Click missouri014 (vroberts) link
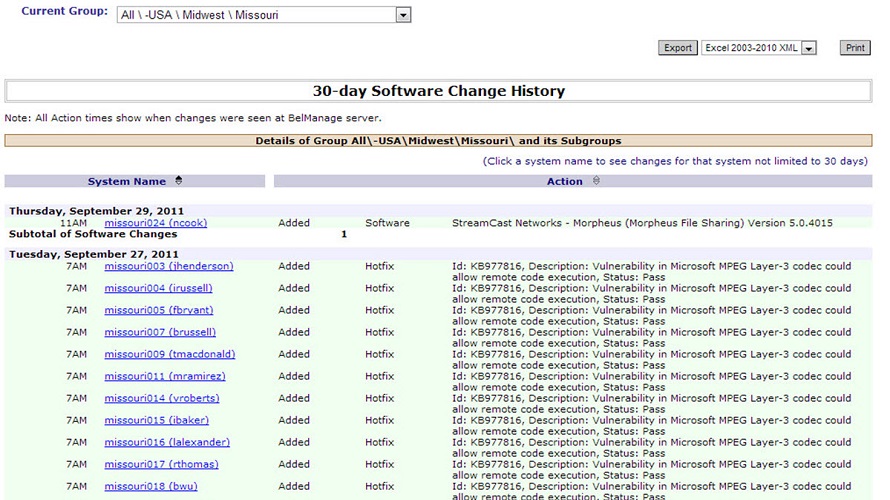The width and height of the screenshot is (890, 500). pyautogui.click(x=161, y=399)
